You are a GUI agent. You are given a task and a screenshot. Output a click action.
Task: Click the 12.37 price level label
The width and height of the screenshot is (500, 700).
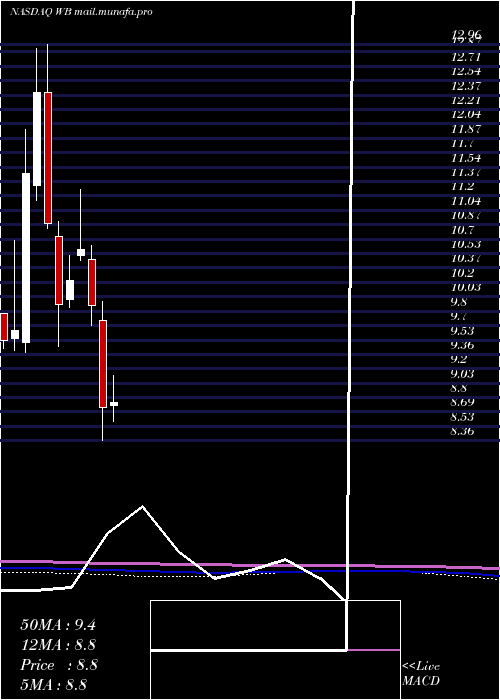click(466, 86)
